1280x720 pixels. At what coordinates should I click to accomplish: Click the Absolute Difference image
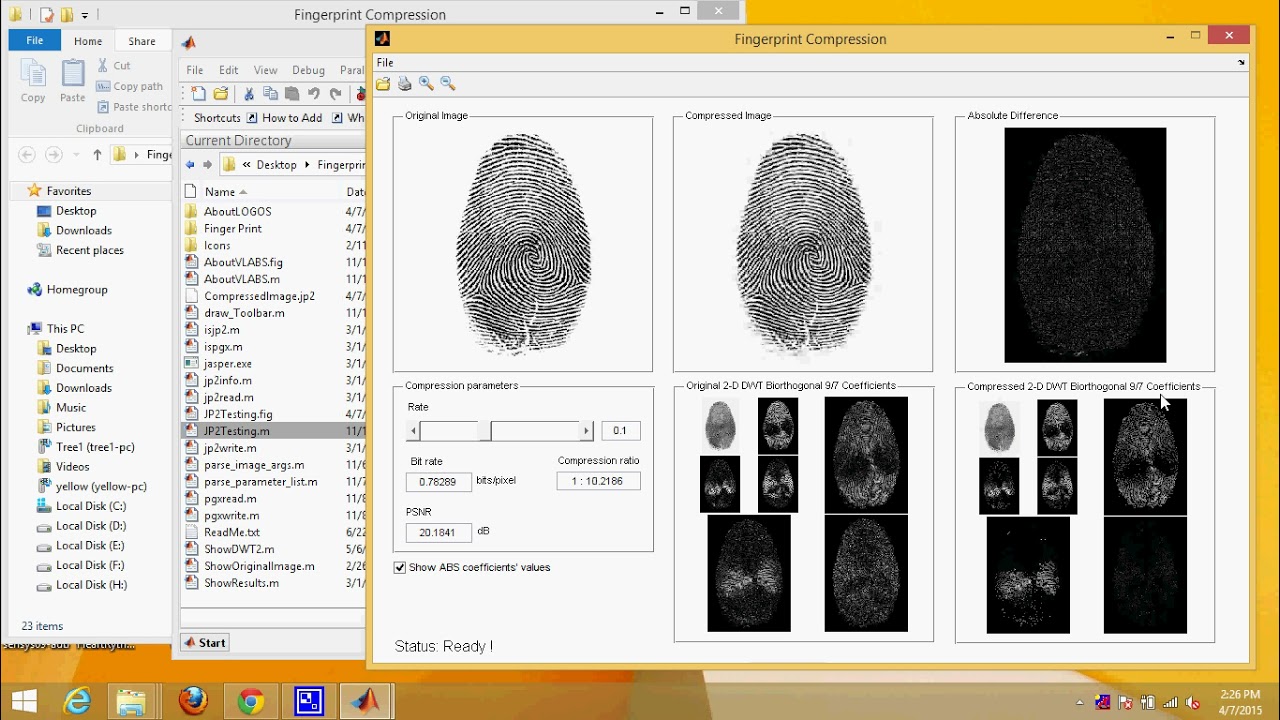(x=1085, y=245)
